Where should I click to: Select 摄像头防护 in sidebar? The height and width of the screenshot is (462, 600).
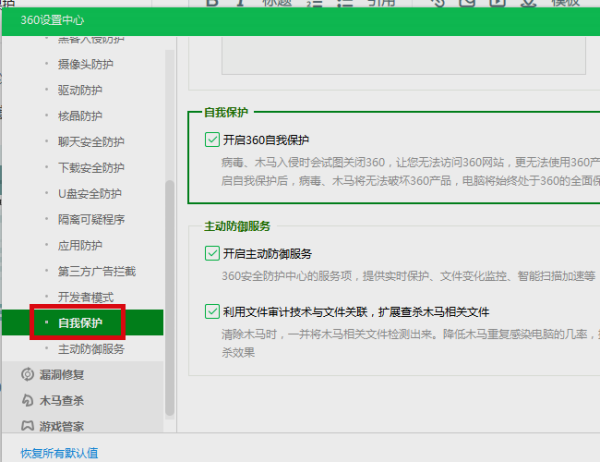point(85,64)
